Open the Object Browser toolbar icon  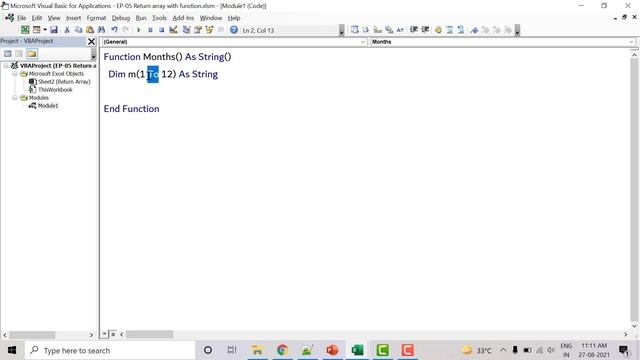[209, 30]
